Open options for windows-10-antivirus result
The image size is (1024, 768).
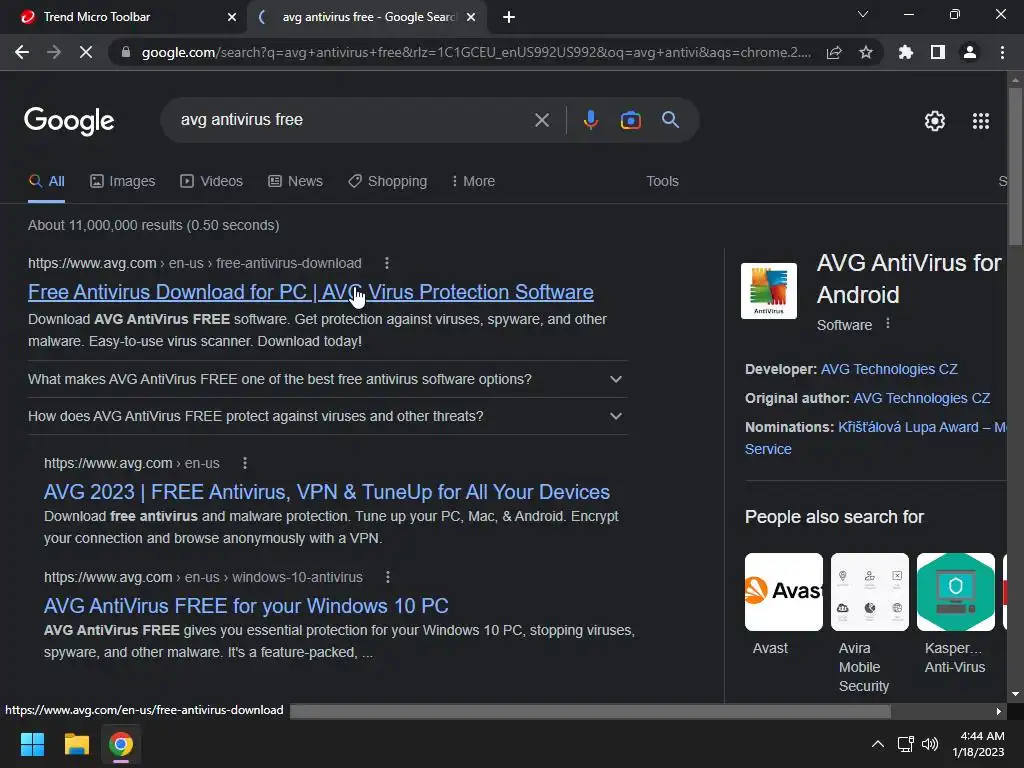coord(388,577)
